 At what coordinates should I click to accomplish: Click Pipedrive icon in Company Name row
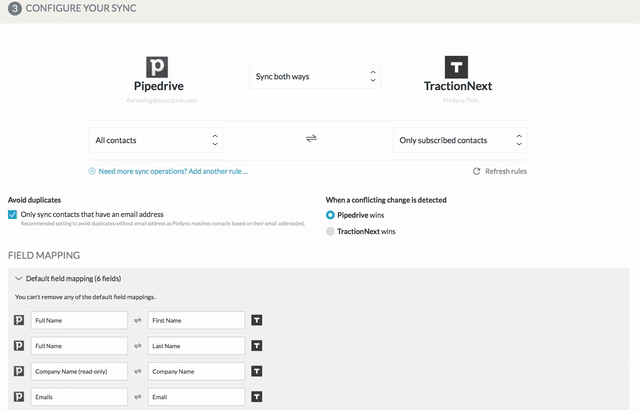tap(19, 371)
